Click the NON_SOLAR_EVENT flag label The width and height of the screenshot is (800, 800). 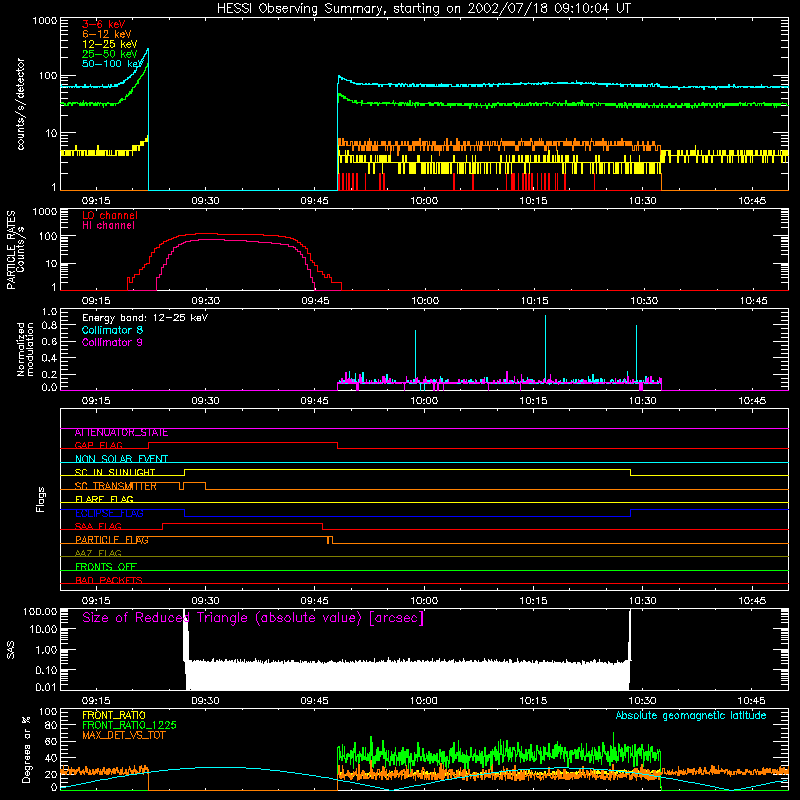tap(121, 459)
